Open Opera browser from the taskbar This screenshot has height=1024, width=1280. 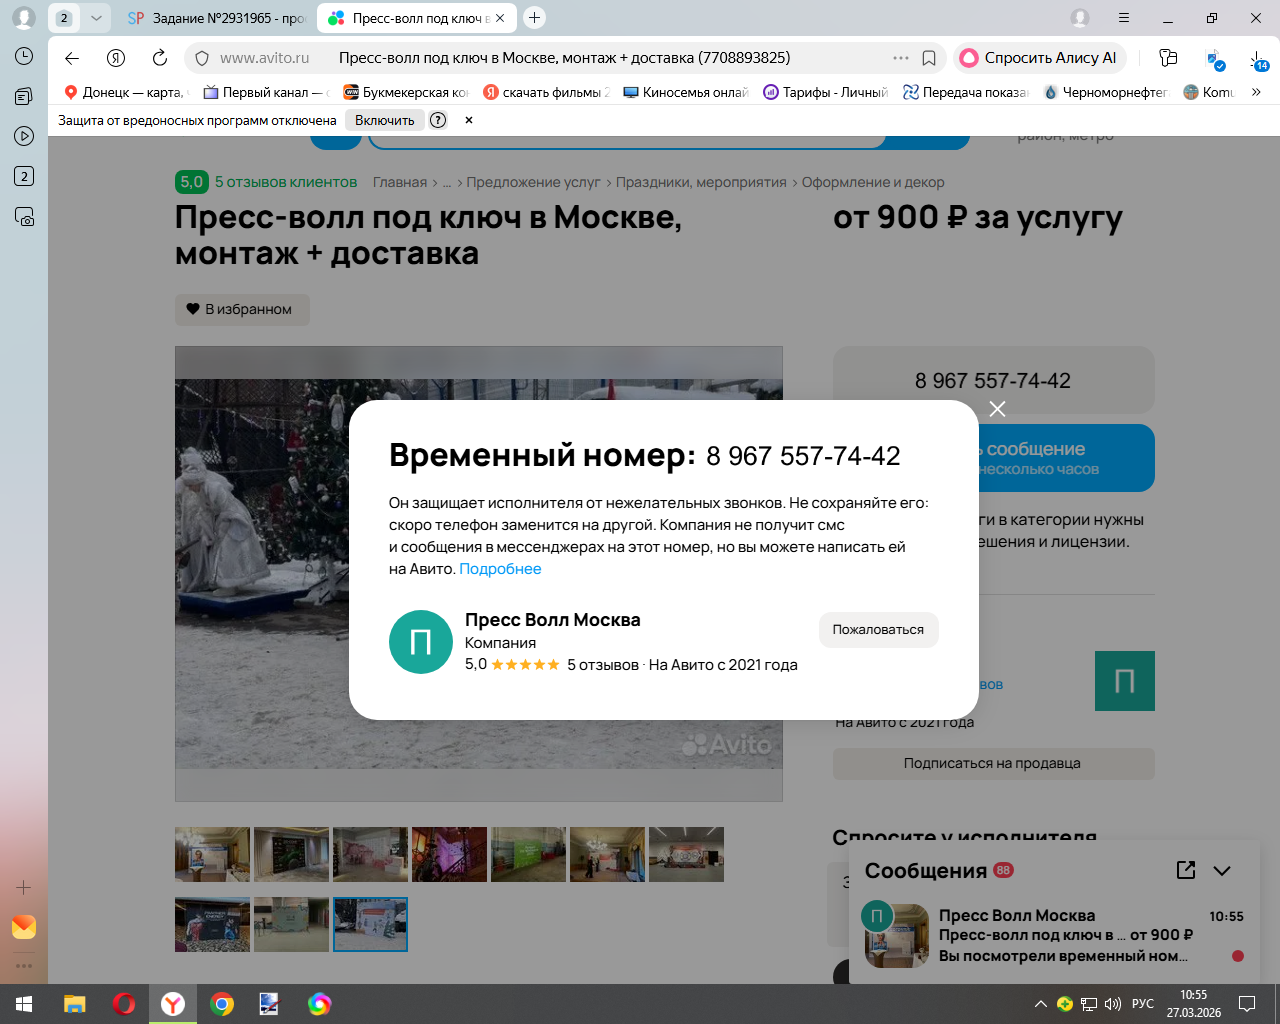click(x=124, y=1004)
